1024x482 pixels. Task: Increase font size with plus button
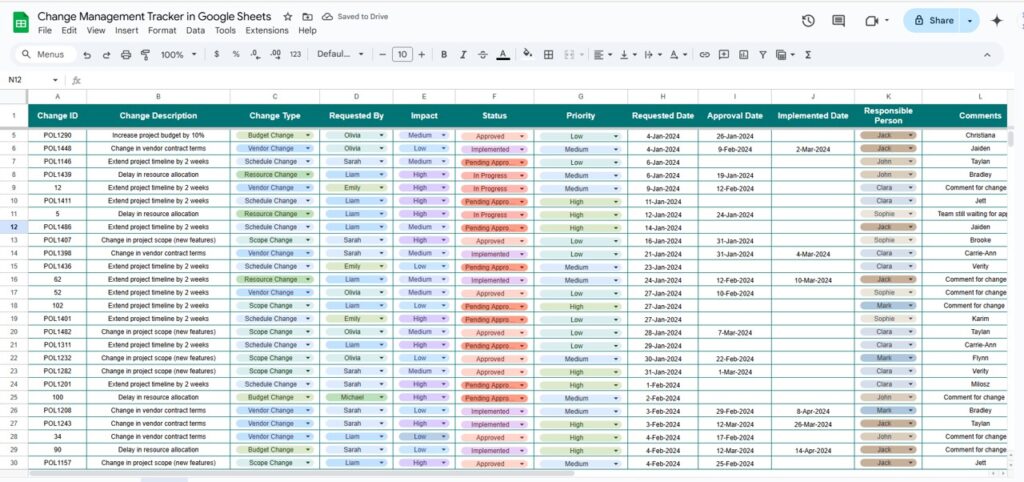(421, 55)
